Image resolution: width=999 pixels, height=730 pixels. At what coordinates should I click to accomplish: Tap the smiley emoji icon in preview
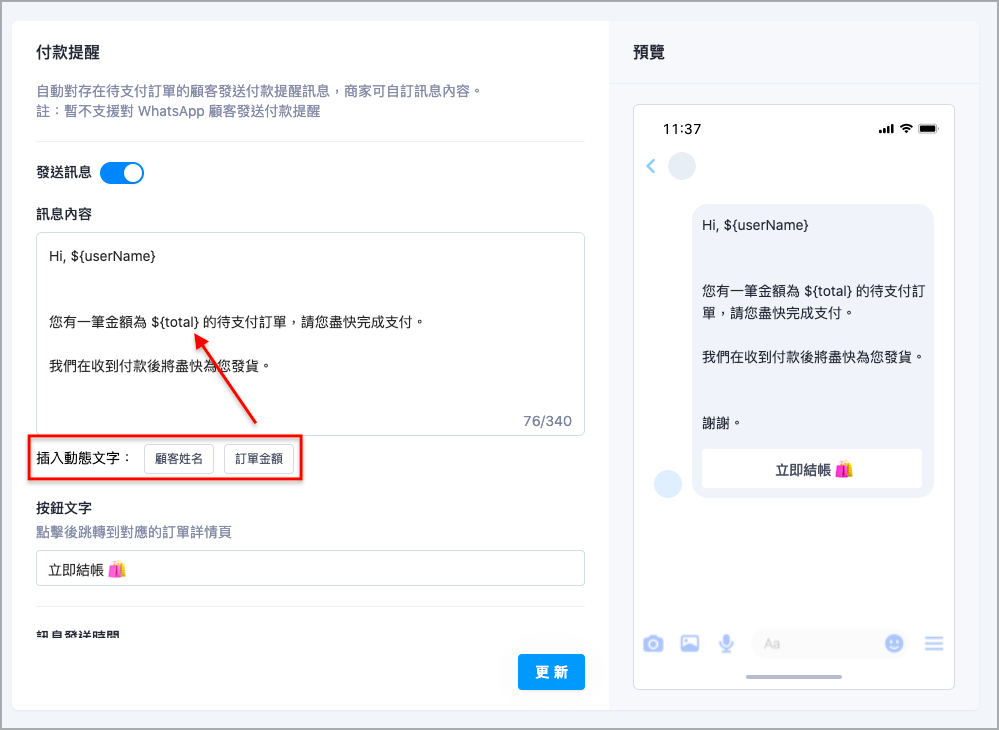894,643
